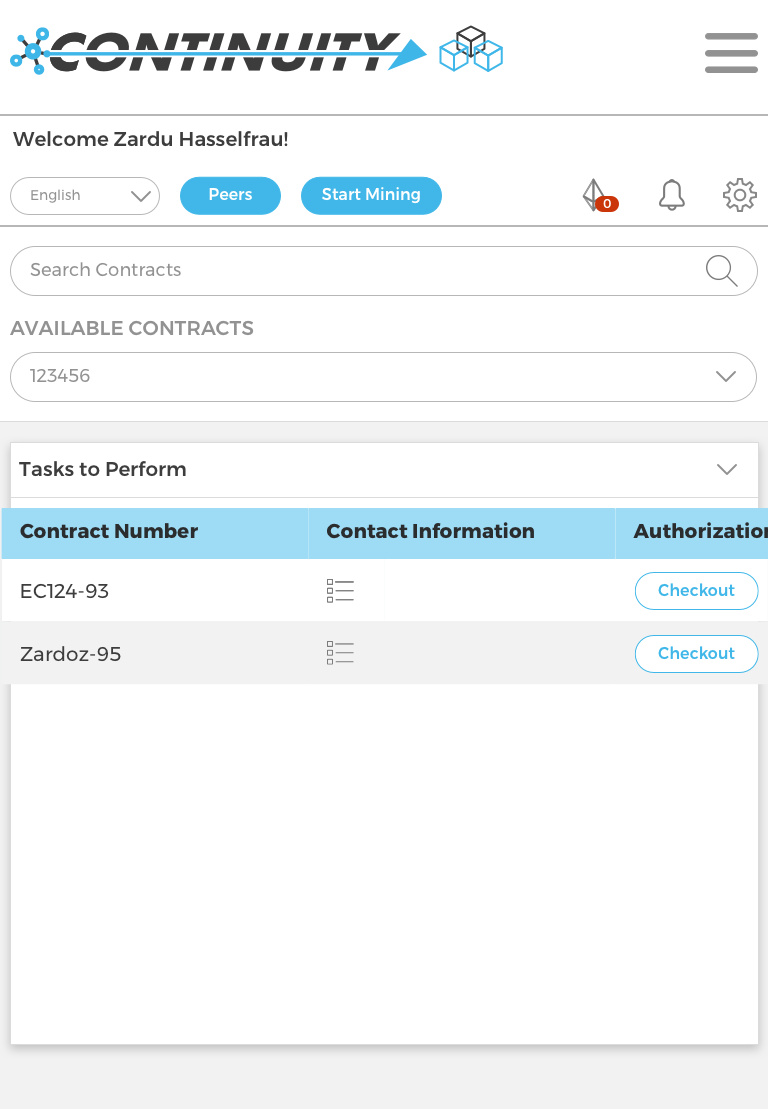Collapse the Tasks to Perform panel
The width and height of the screenshot is (768, 1109).
click(726, 470)
